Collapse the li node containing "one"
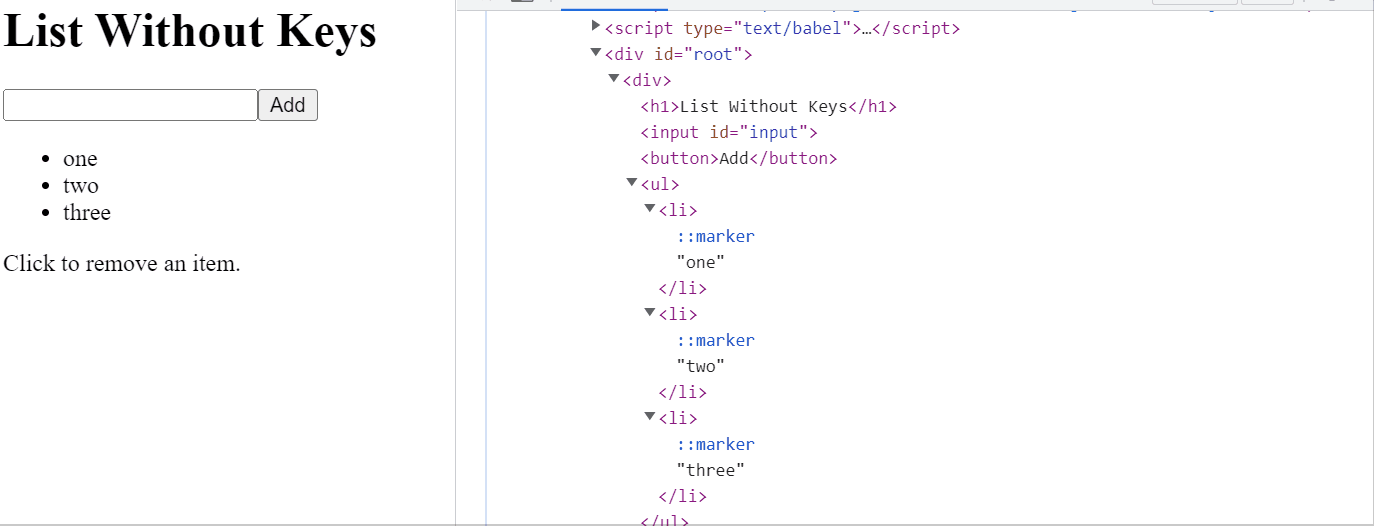Screen dimensions: 1374x526 point(650,208)
